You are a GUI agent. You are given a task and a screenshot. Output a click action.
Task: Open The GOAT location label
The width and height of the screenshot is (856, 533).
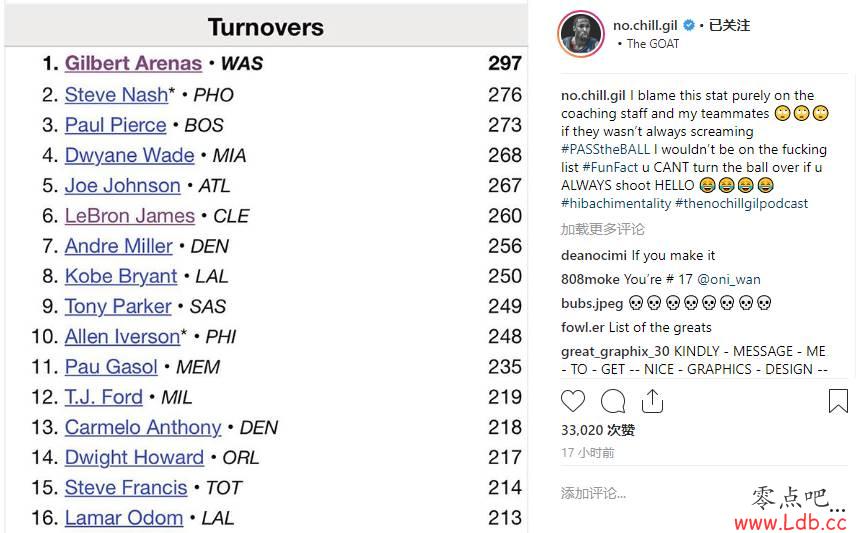coord(652,44)
